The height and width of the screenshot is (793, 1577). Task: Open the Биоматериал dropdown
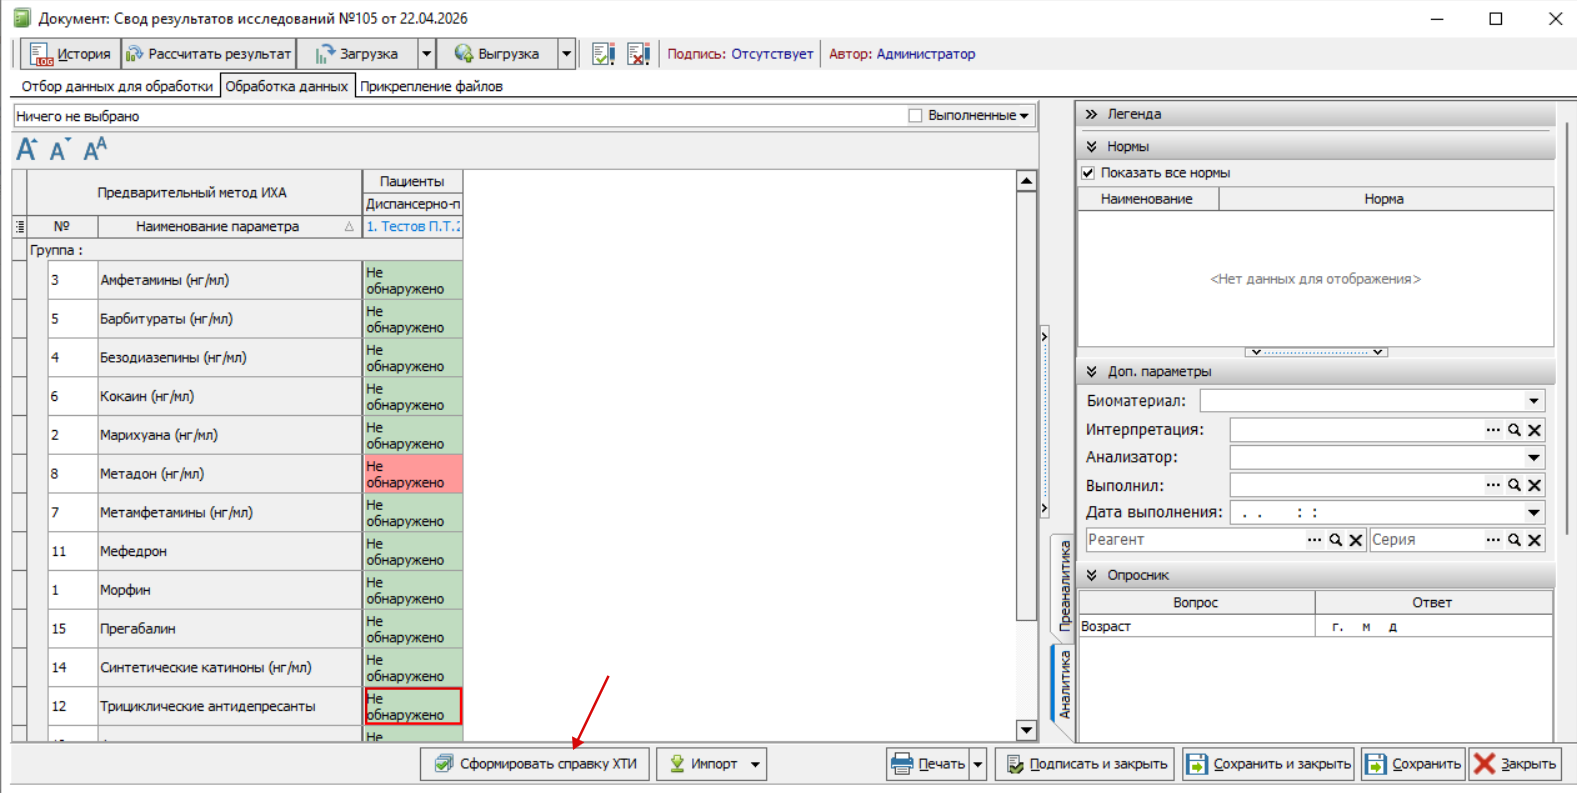click(x=1533, y=401)
